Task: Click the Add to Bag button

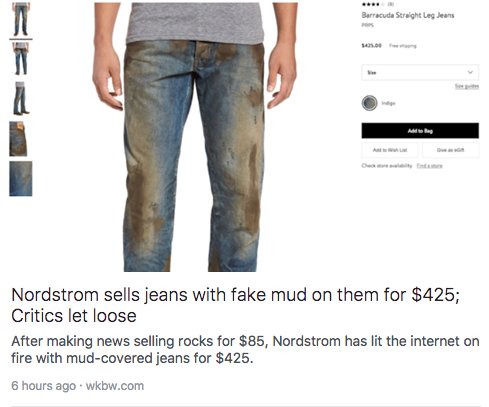Action: pyautogui.click(x=420, y=131)
